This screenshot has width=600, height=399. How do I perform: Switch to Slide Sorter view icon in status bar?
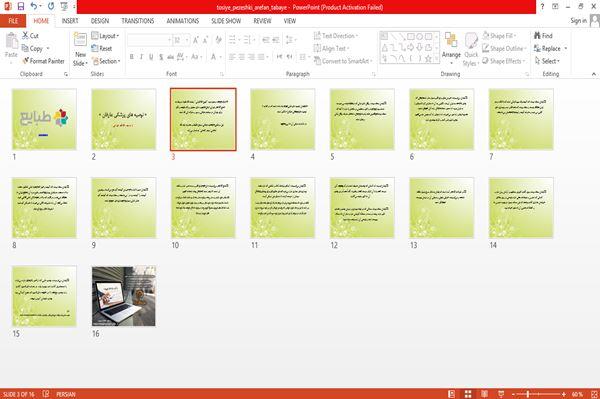click(468, 394)
